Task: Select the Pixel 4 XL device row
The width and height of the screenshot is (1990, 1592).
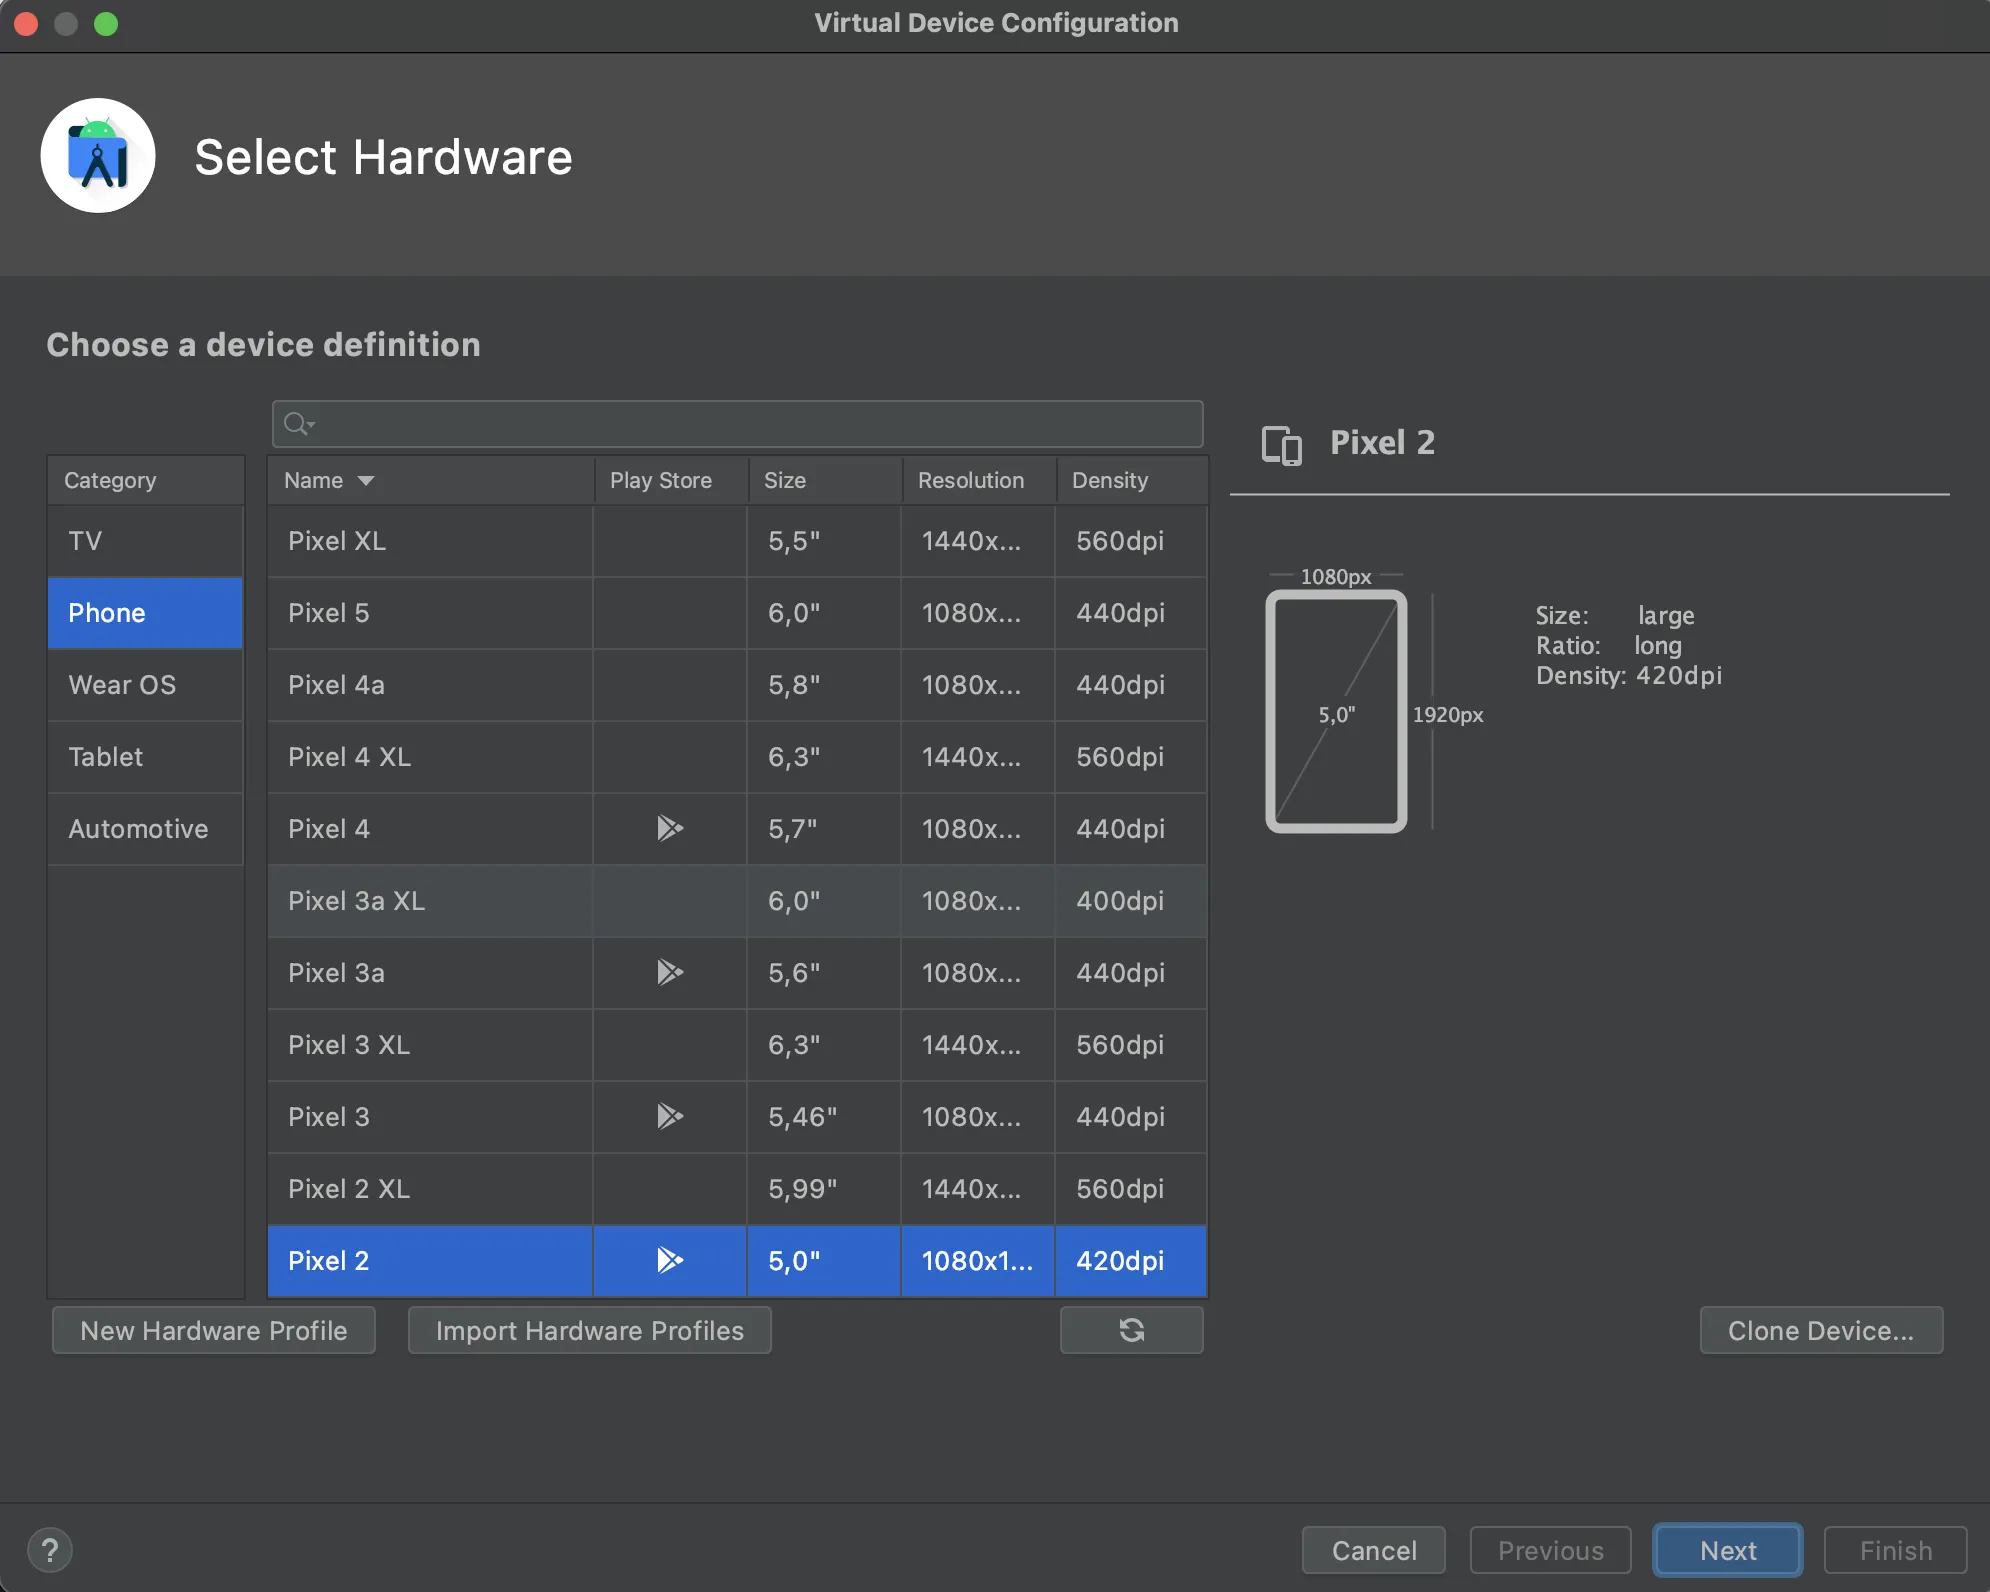Action: (430, 757)
